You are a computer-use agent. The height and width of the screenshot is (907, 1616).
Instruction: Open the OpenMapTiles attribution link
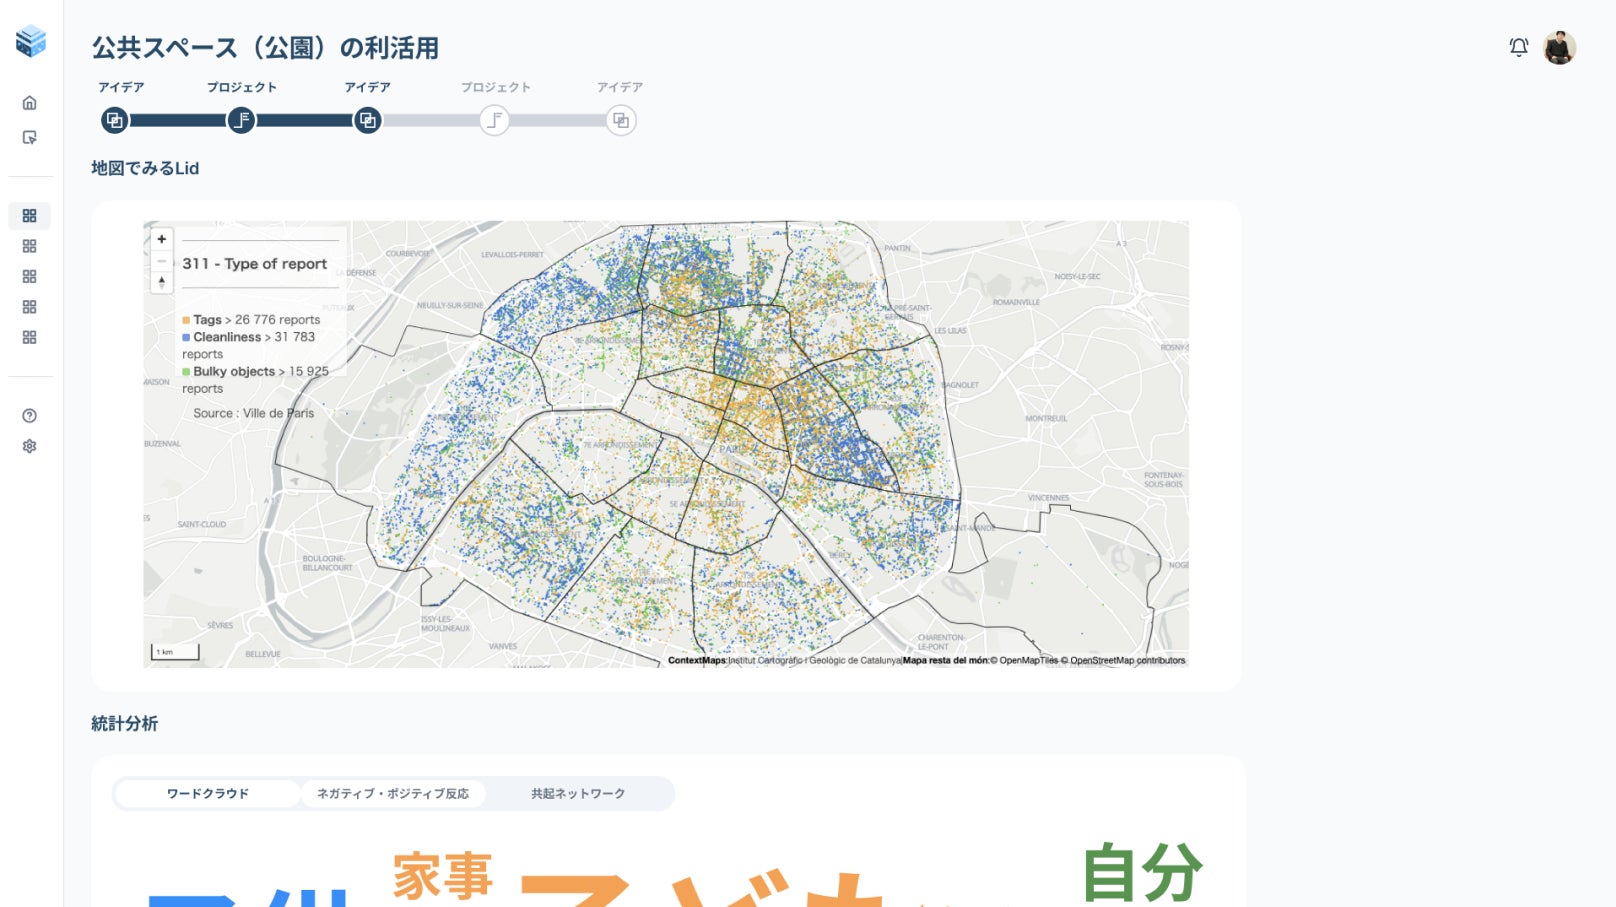pyautogui.click(x=1023, y=660)
